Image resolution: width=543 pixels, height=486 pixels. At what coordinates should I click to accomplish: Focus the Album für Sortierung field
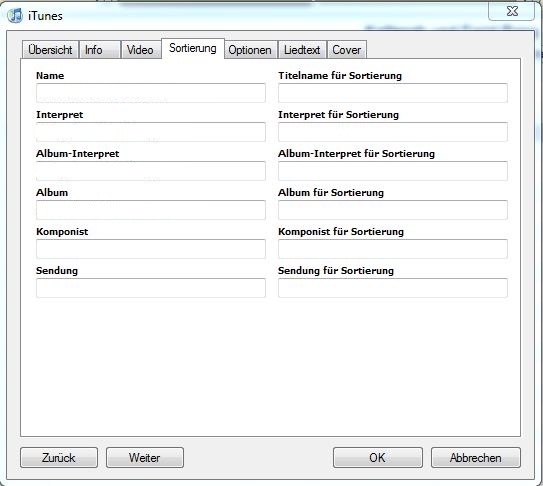tap(393, 210)
